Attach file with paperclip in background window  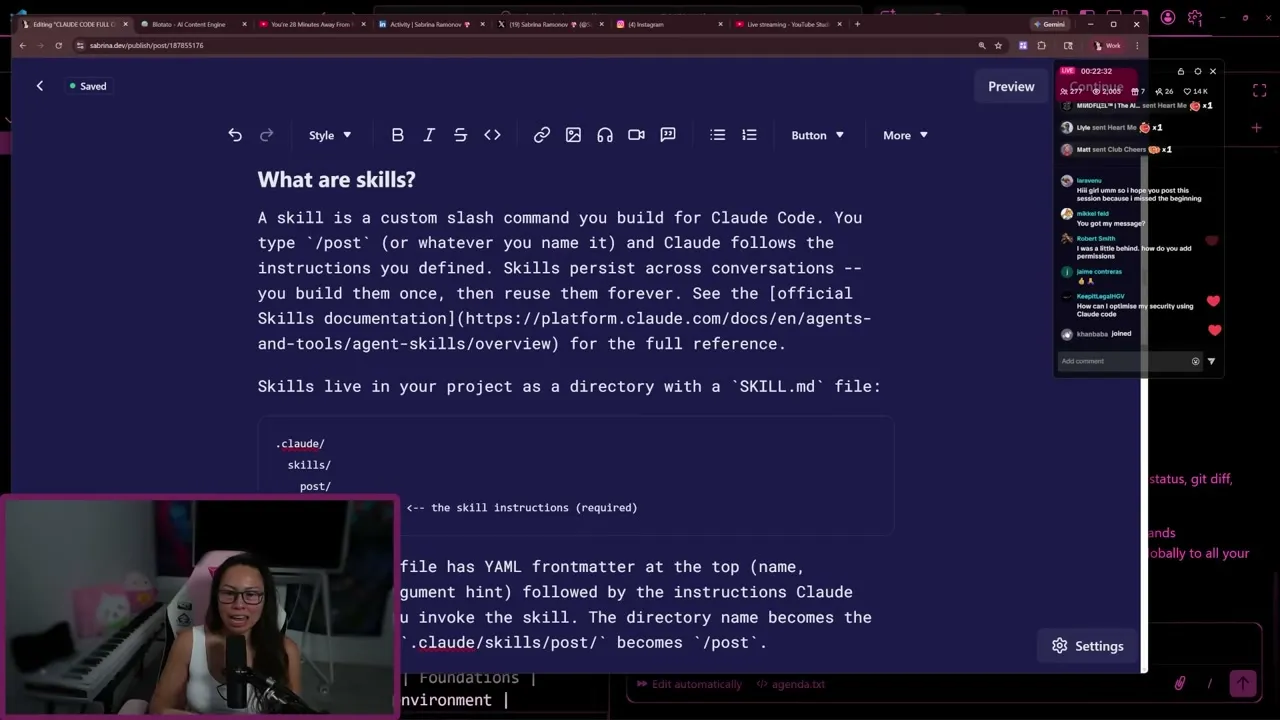coord(1179,683)
